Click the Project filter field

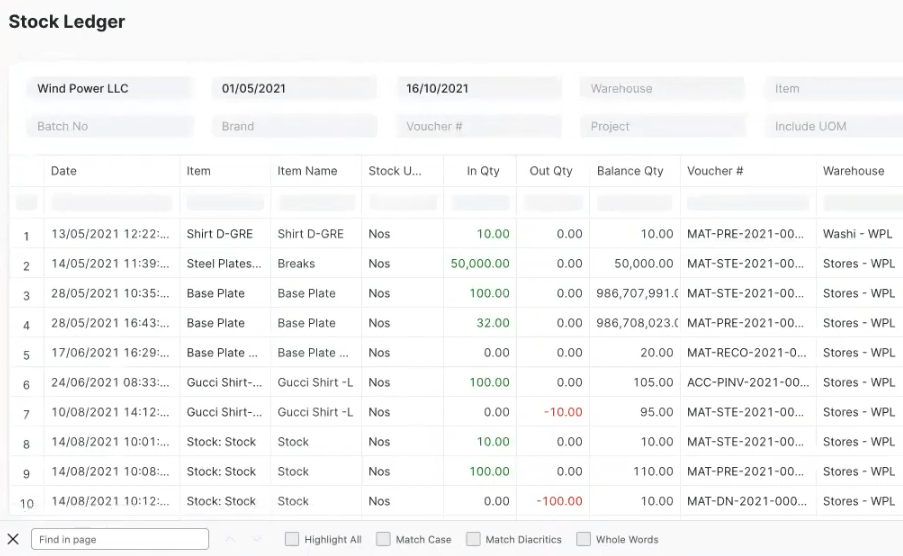coord(662,126)
